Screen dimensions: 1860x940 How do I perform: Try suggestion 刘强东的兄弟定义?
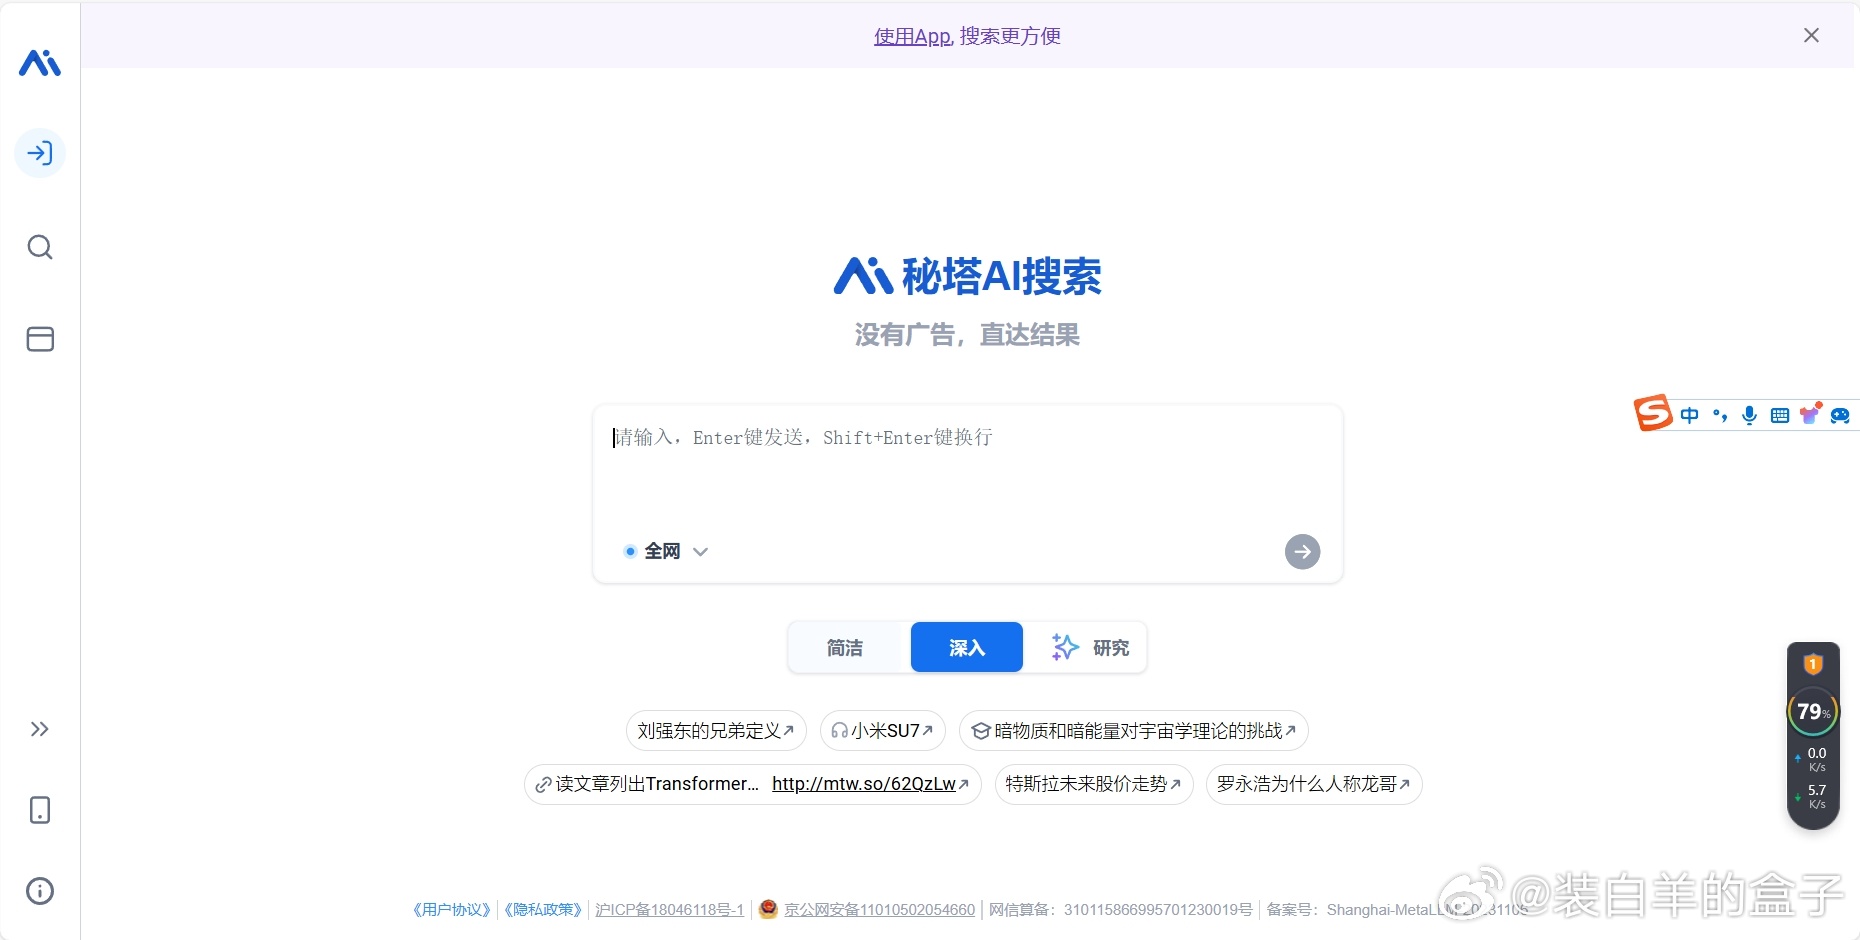716,731
